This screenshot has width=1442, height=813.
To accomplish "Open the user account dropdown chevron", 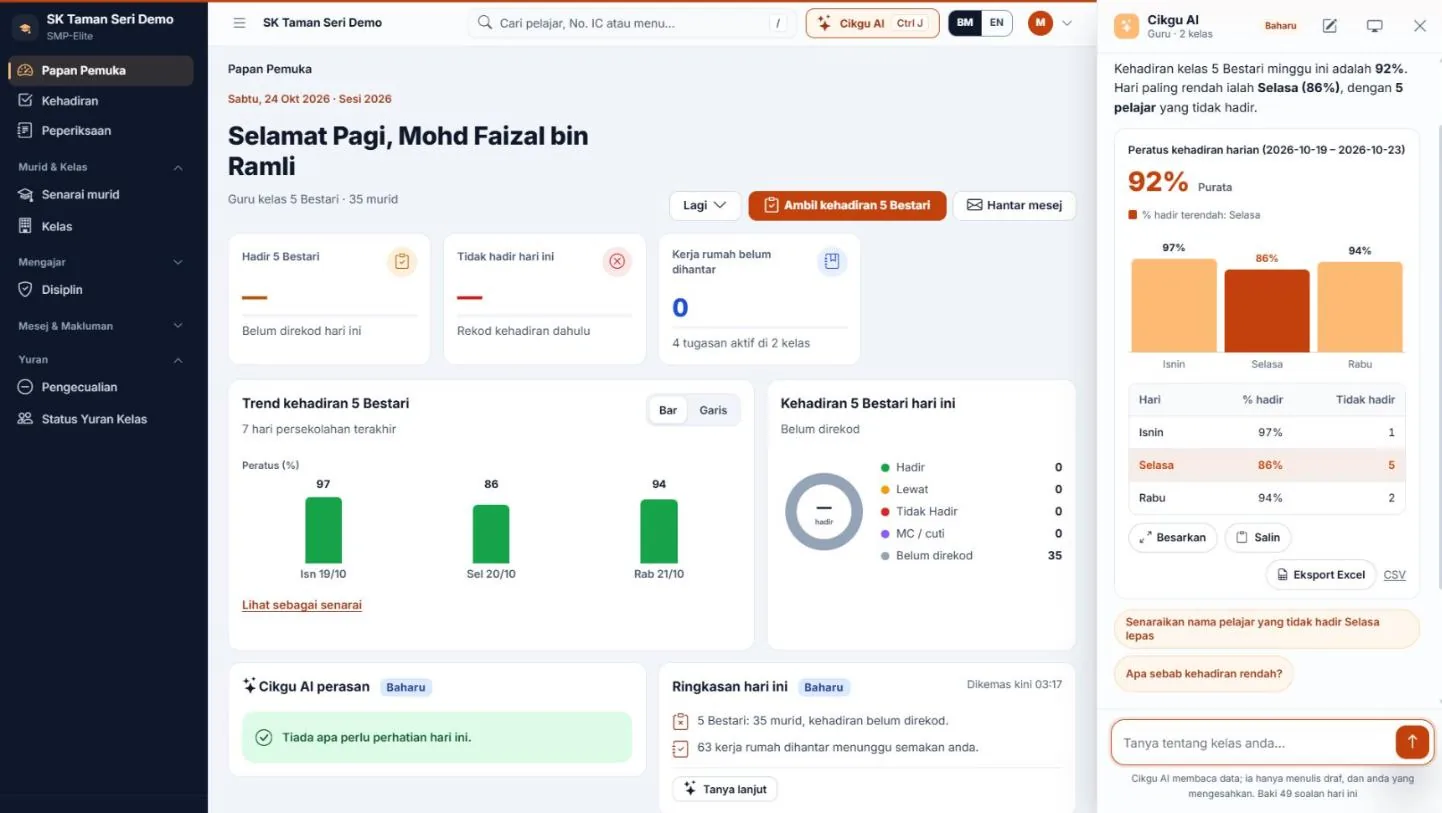I will [1067, 23].
